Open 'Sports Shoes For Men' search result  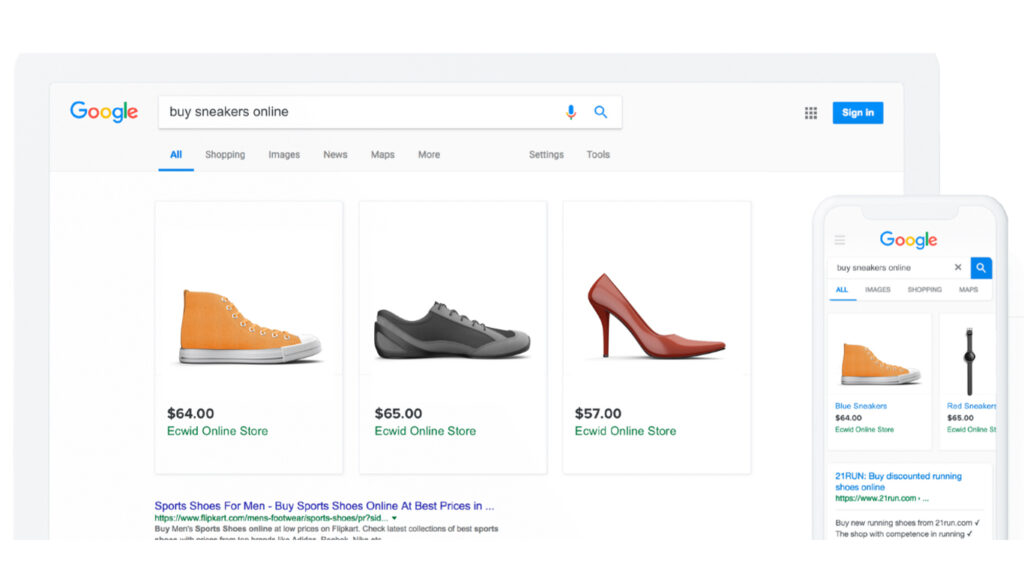point(324,505)
